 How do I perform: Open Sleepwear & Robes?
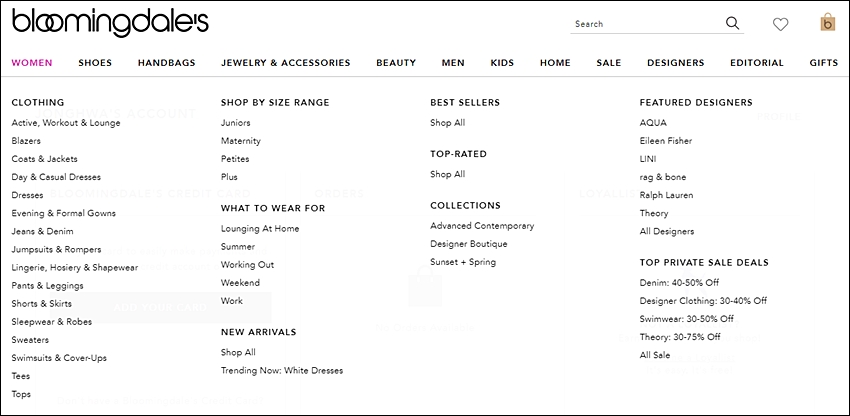(51, 322)
